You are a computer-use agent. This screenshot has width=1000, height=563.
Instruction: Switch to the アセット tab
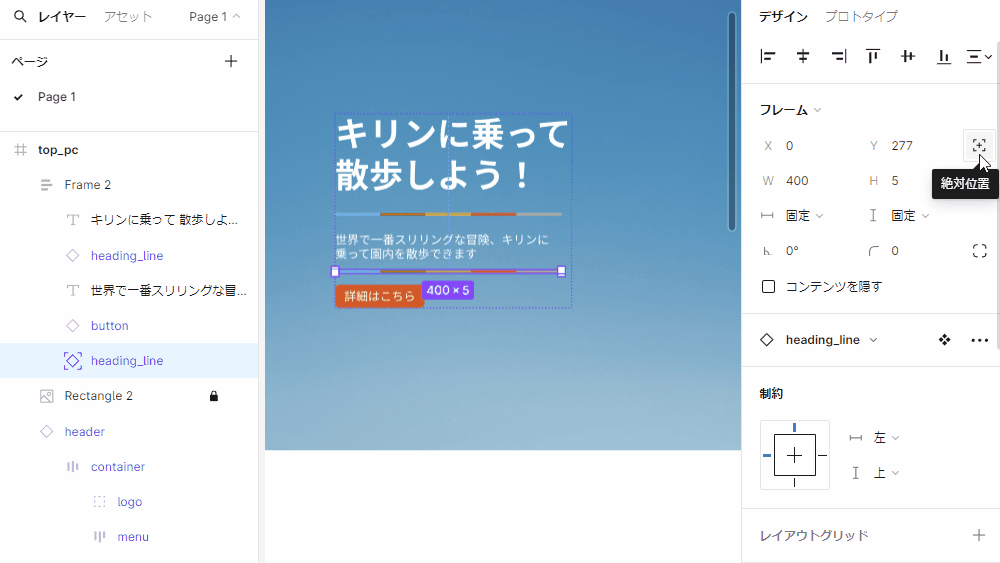128,17
